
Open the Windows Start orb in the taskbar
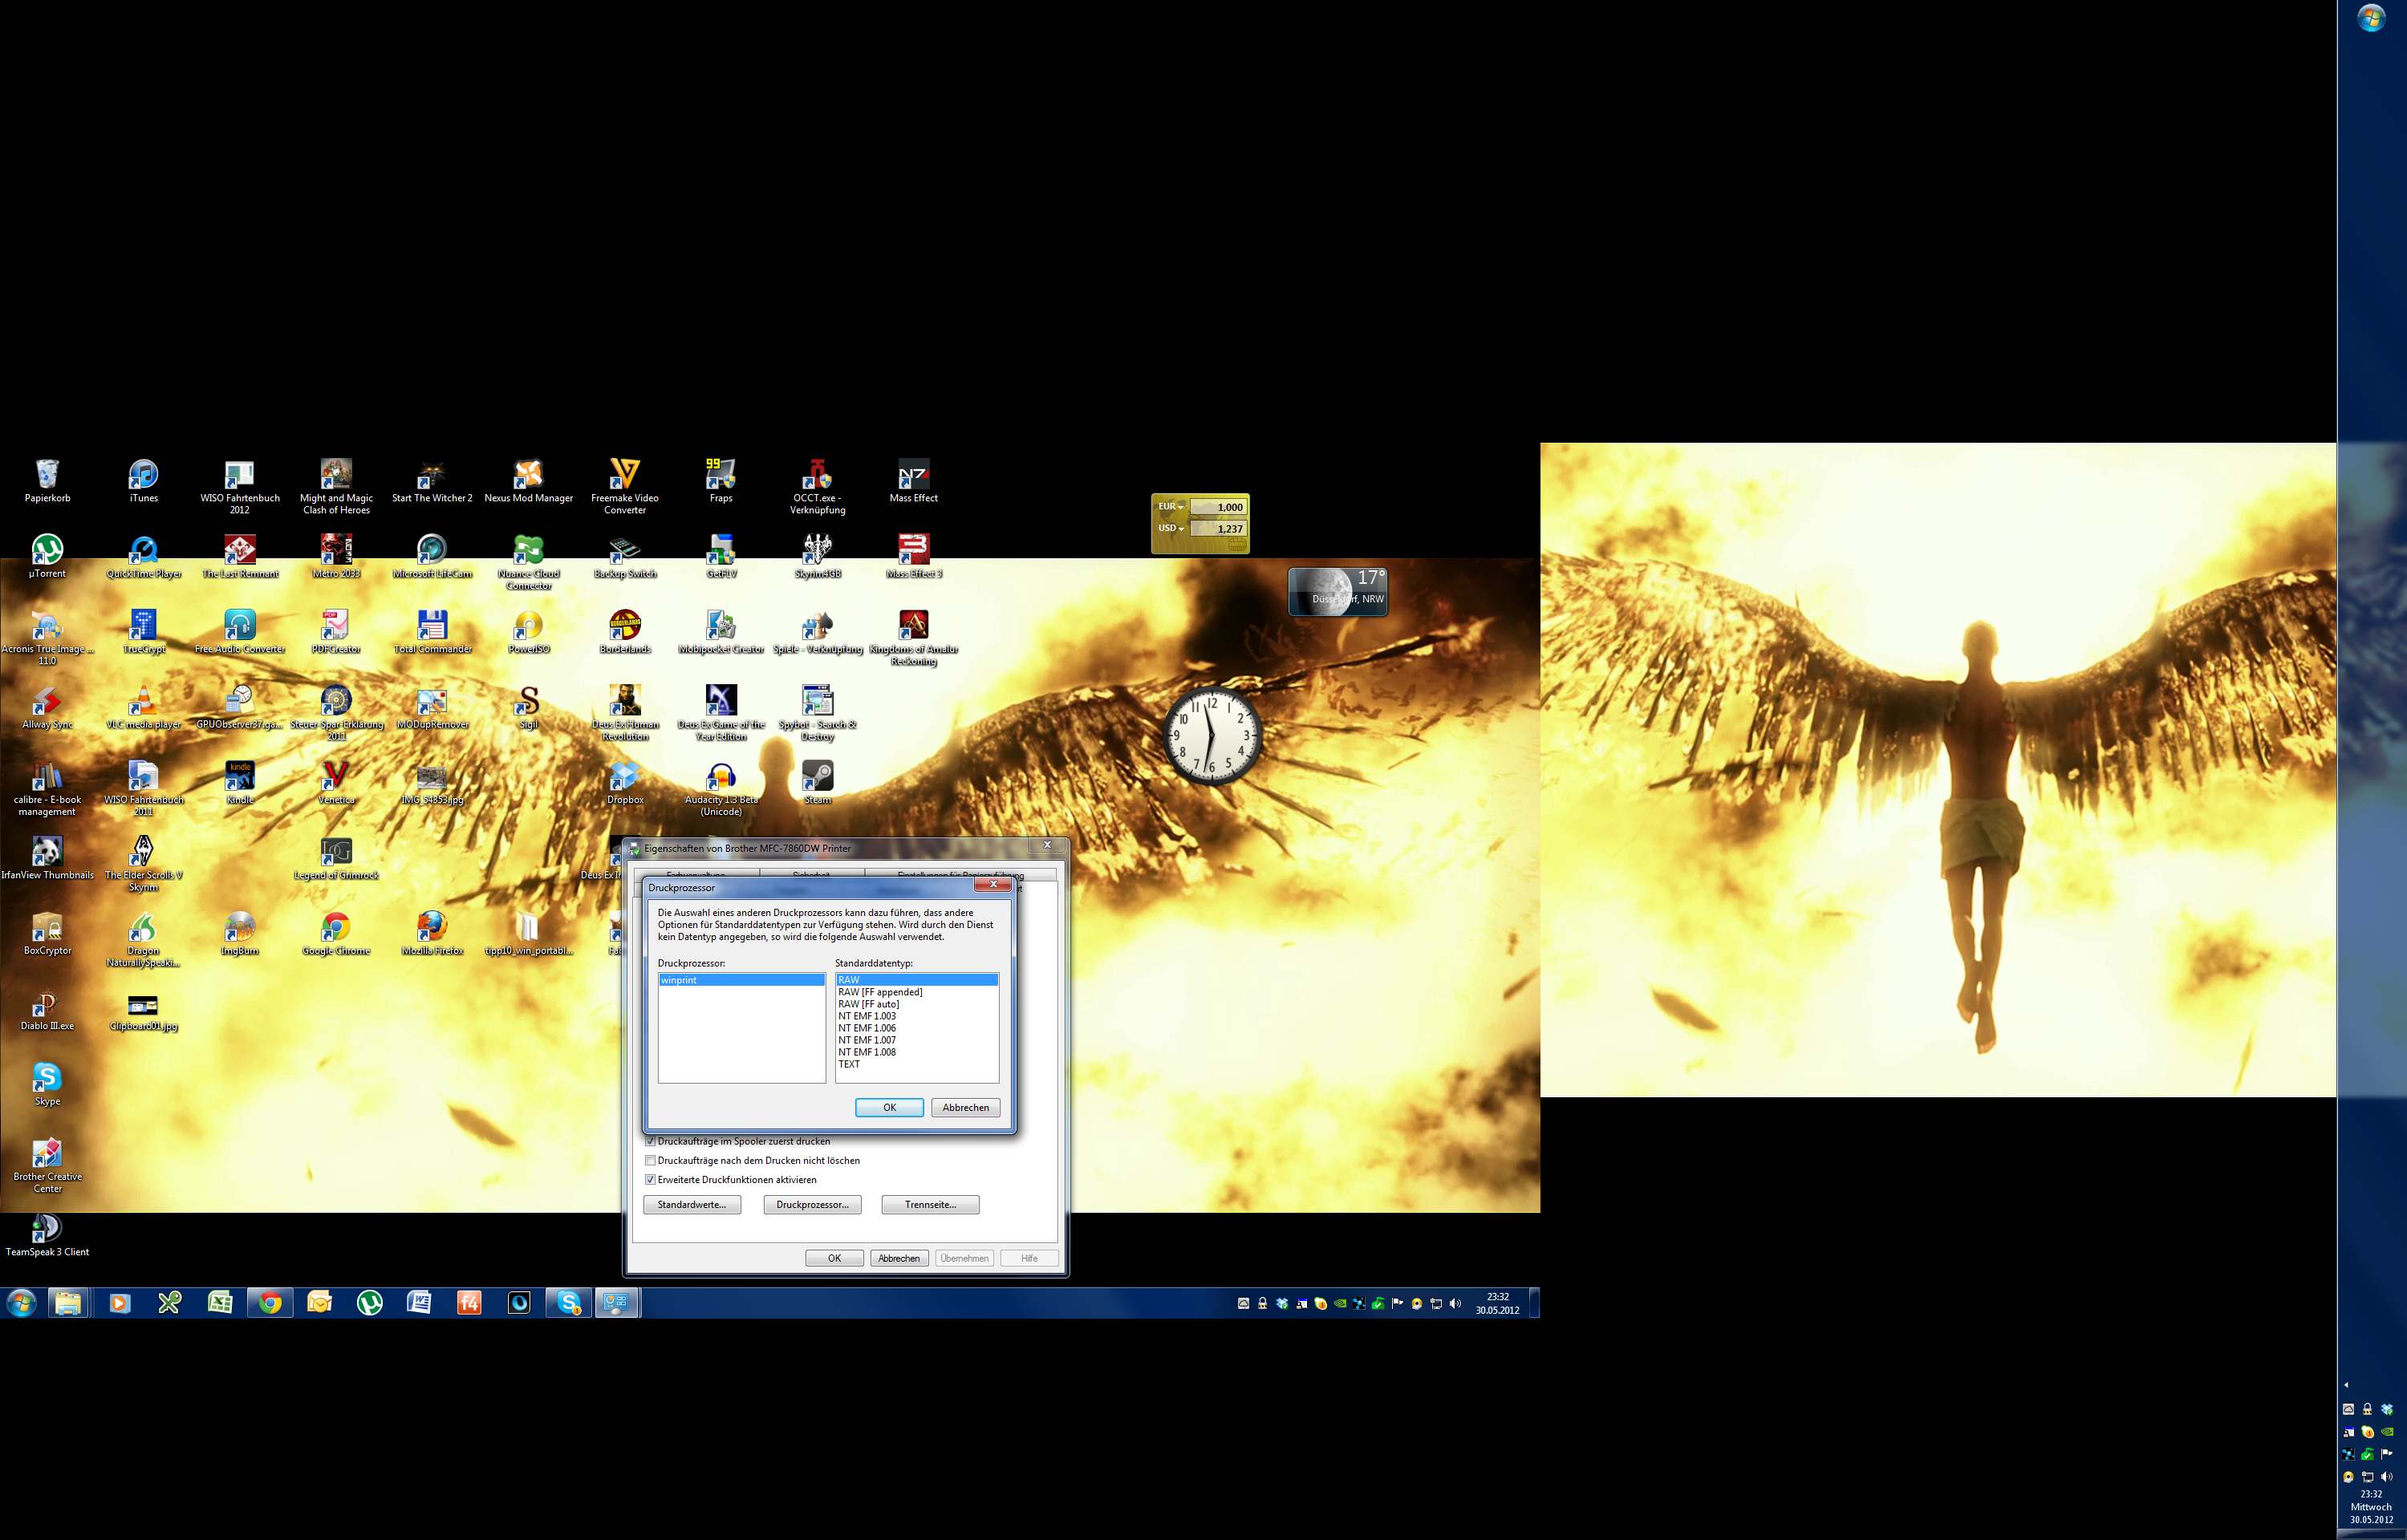click(x=21, y=1303)
